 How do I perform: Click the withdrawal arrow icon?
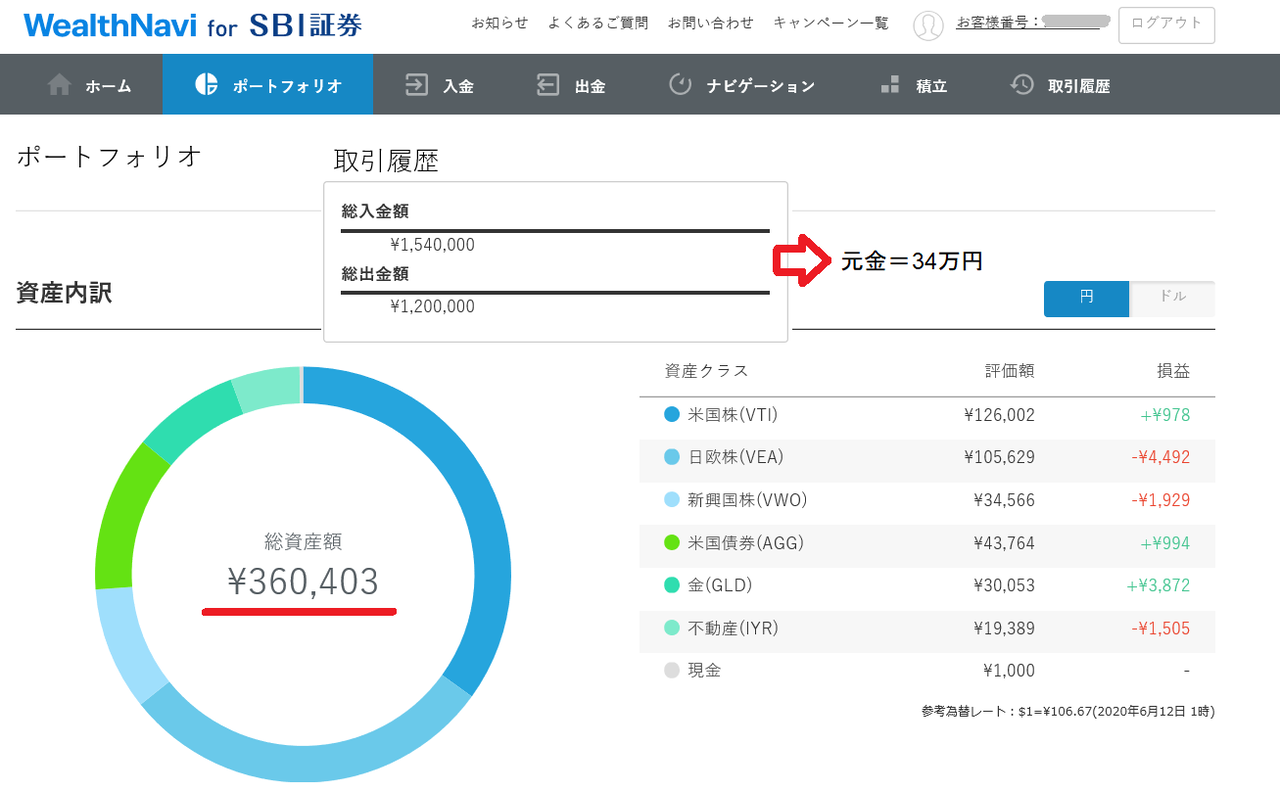pos(547,85)
